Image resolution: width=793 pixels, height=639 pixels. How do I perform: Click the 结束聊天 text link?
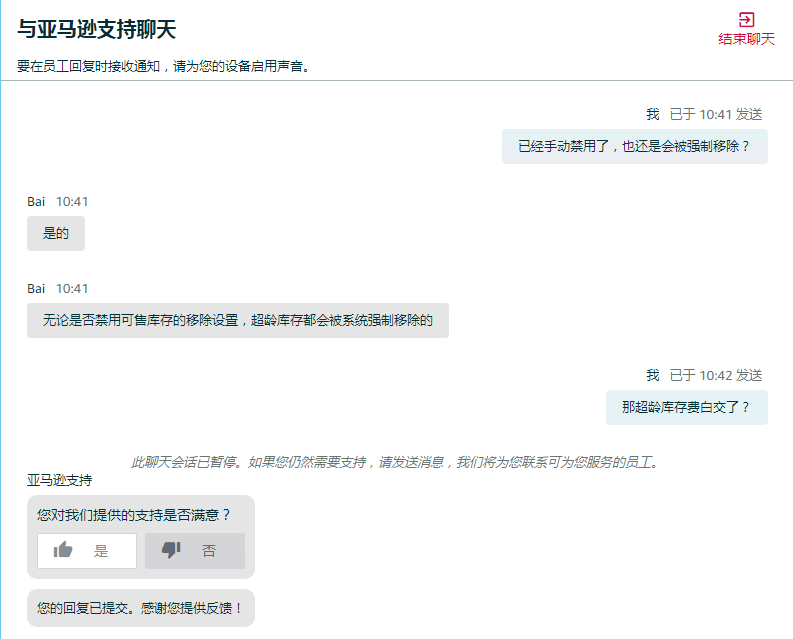(x=746, y=39)
